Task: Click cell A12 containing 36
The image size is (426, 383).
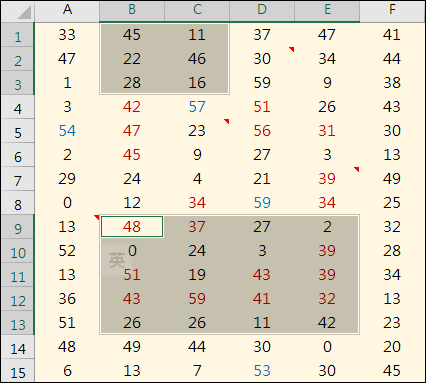Action: click(67, 299)
